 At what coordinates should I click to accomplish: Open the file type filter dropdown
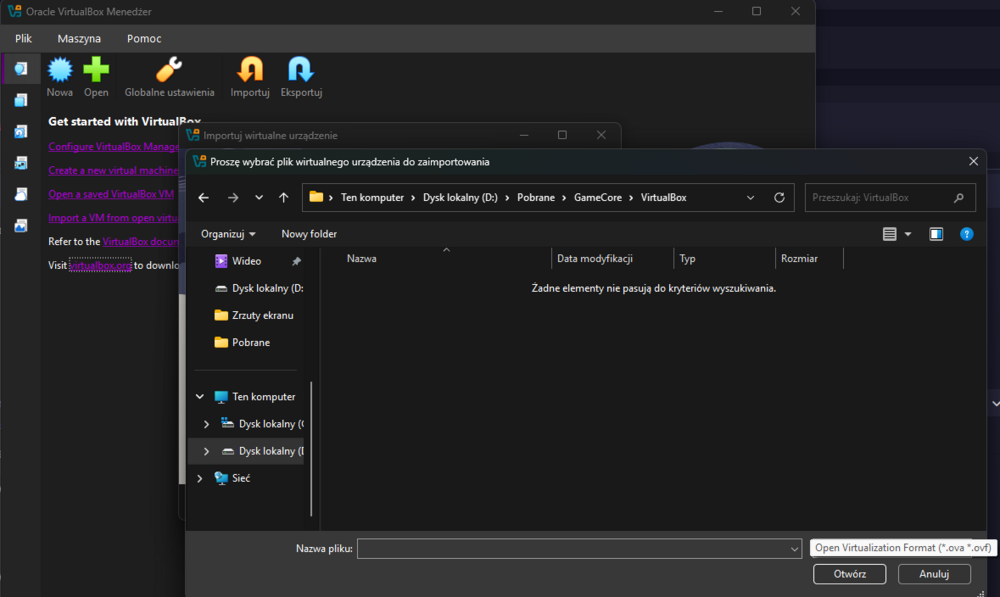click(x=902, y=548)
